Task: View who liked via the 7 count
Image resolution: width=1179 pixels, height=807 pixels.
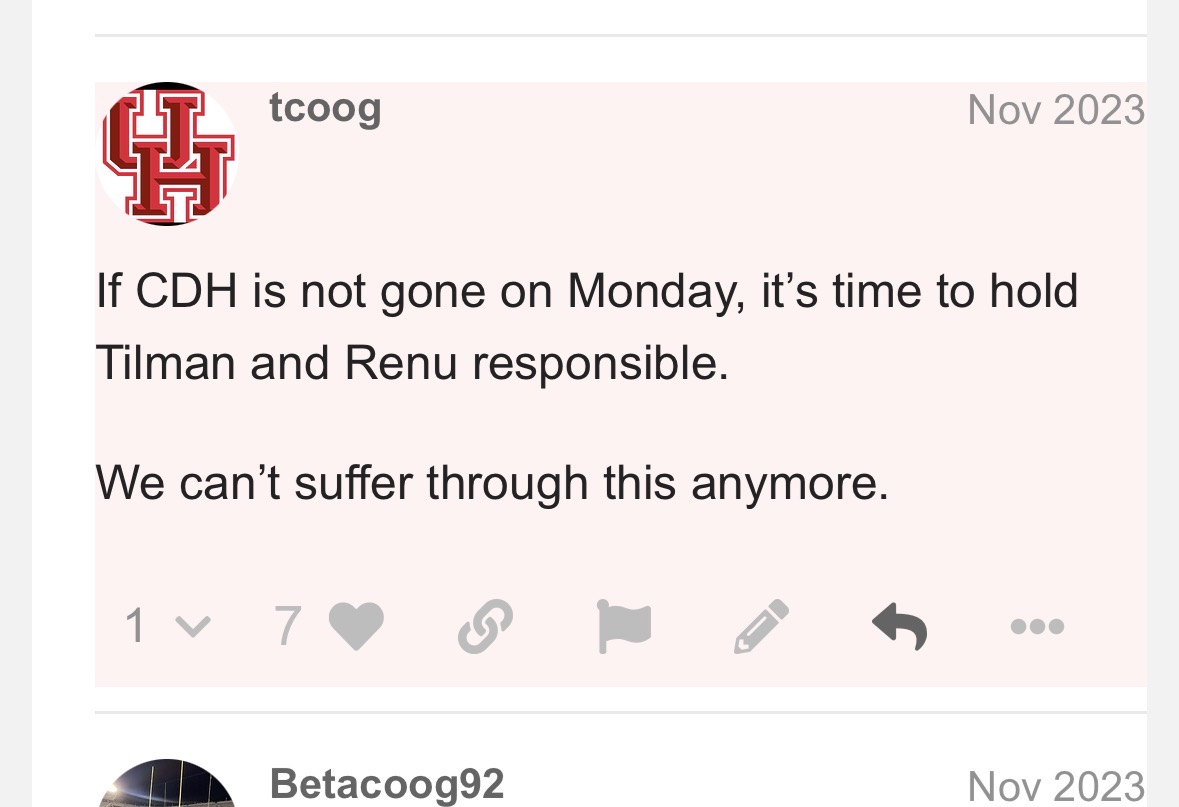Action: tap(287, 626)
